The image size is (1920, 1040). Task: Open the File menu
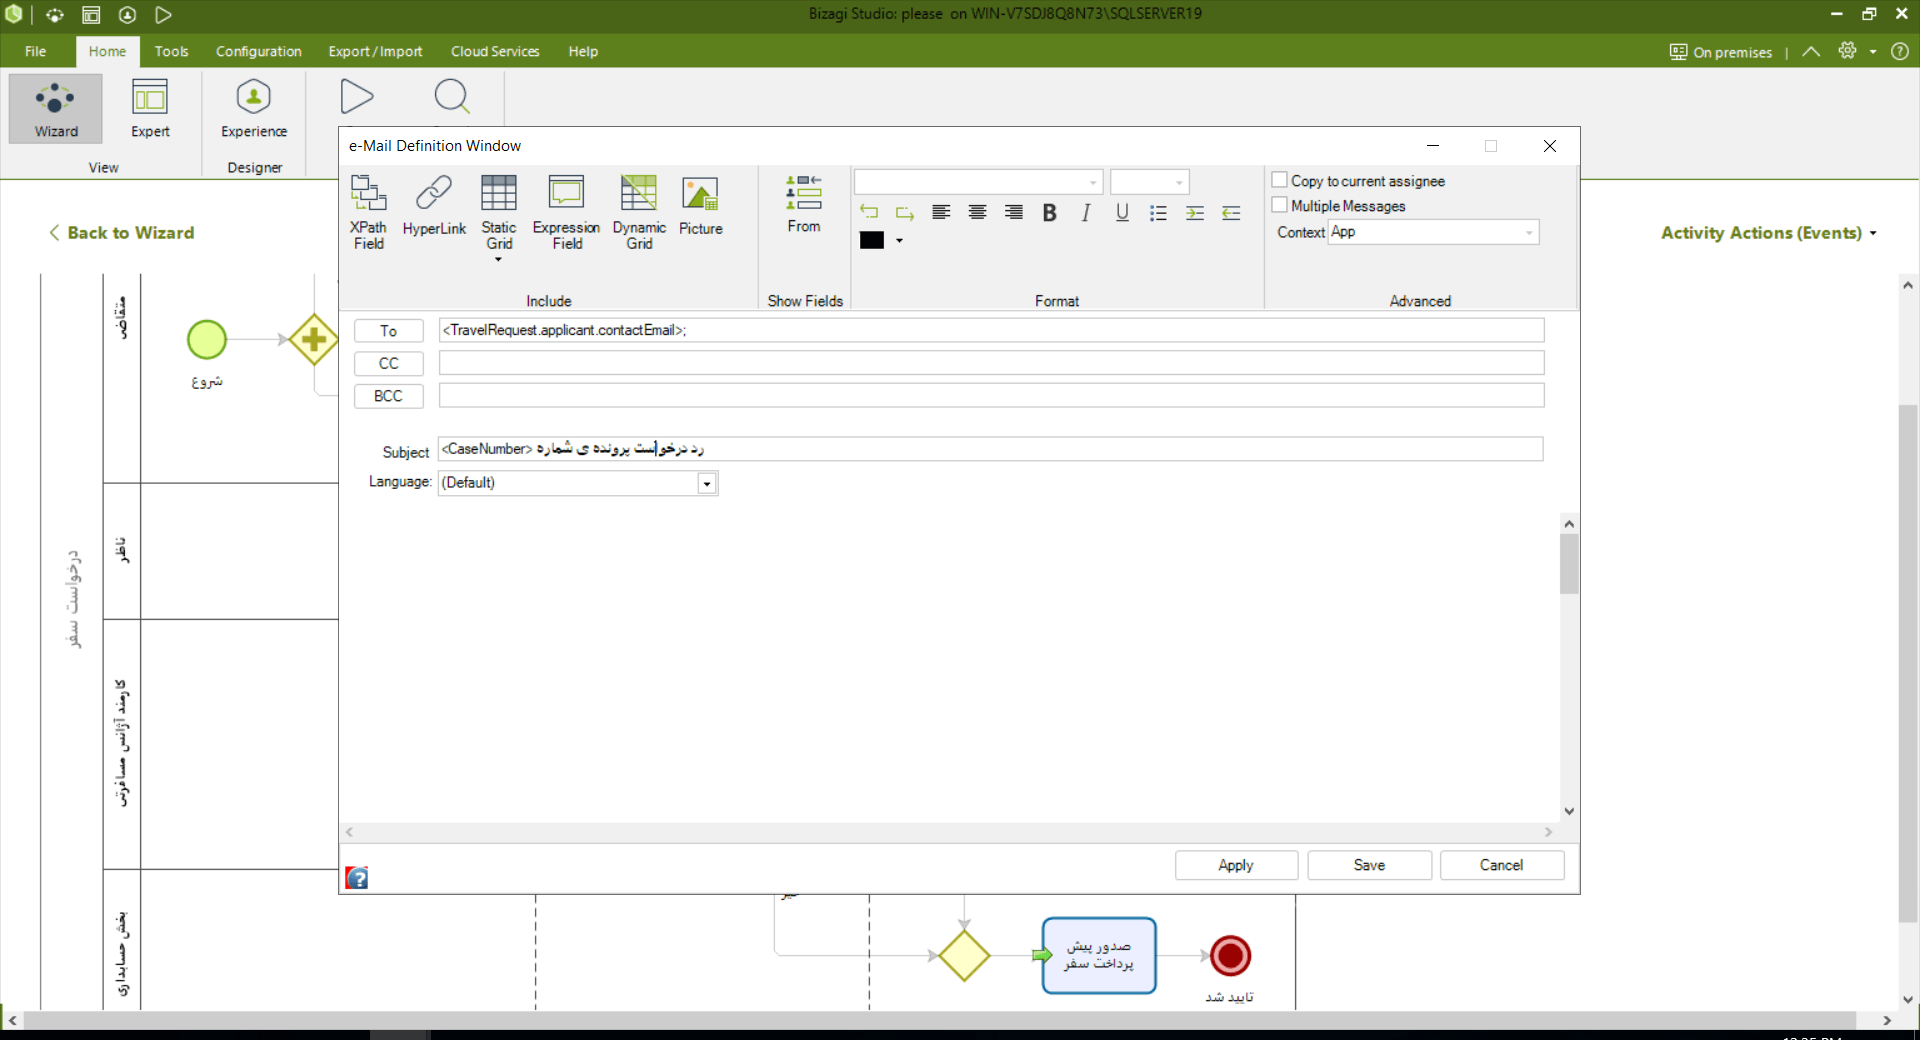[x=35, y=51]
